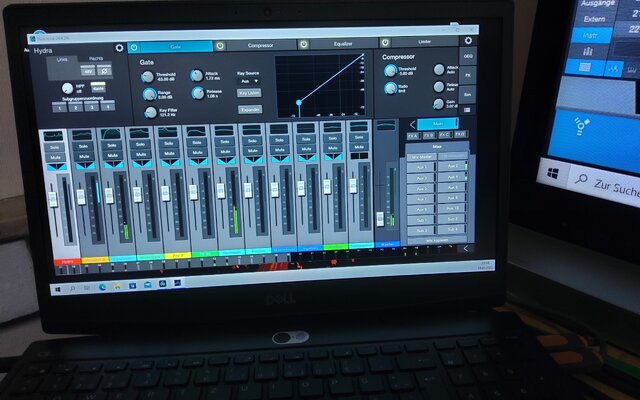Image resolution: width=640 pixels, height=400 pixels.
Task: Open the mixer settings gear at top right
Action: coord(468,40)
